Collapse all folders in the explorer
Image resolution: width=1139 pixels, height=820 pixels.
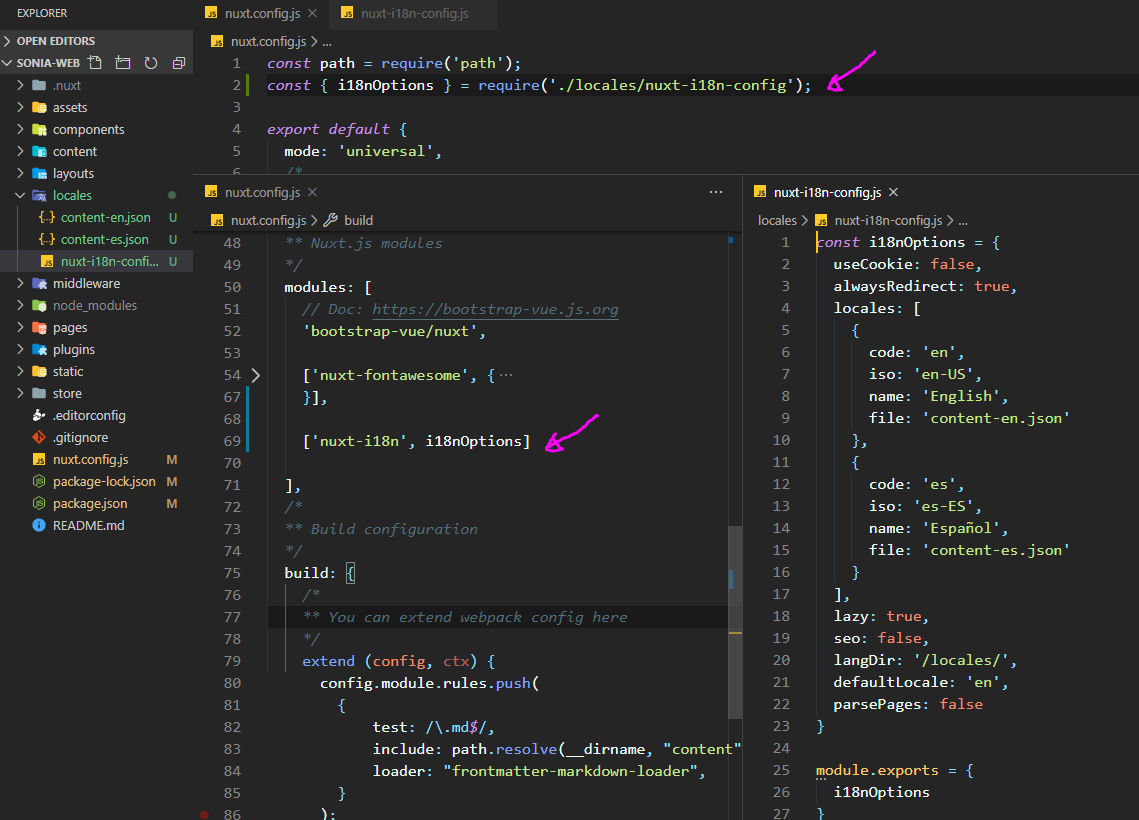pyautogui.click(x=179, y=62)
